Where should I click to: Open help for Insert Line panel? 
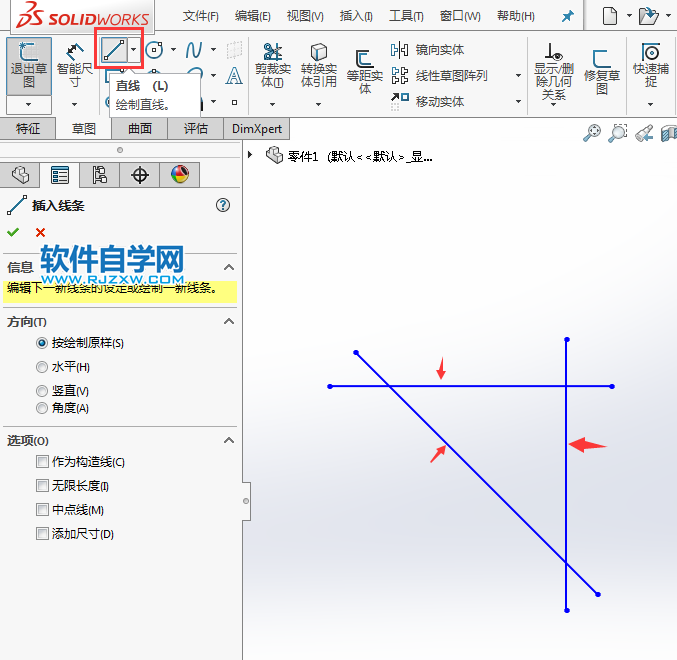click(x=223, y=205)
